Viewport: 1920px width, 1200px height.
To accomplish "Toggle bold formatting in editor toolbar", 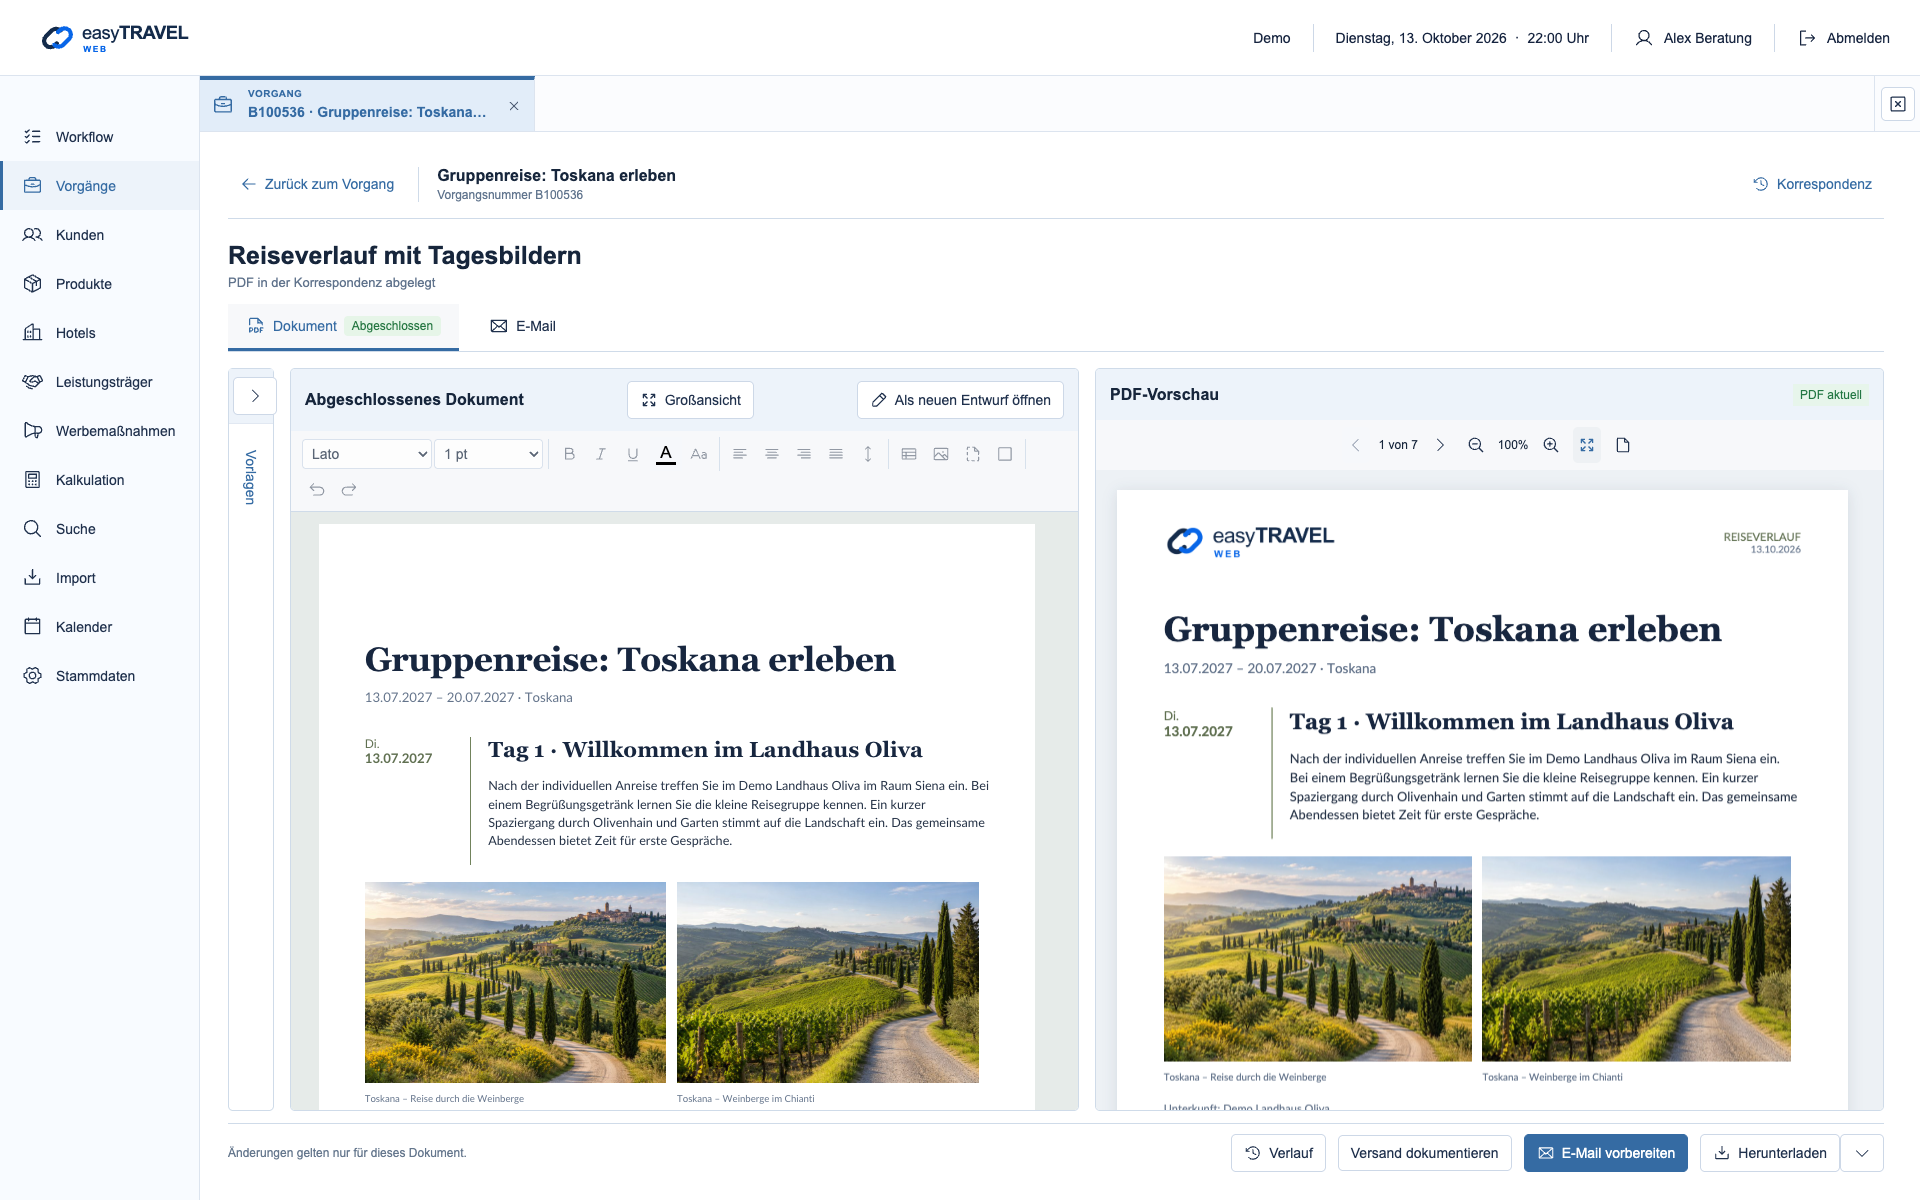I will [x=569, y=454].
